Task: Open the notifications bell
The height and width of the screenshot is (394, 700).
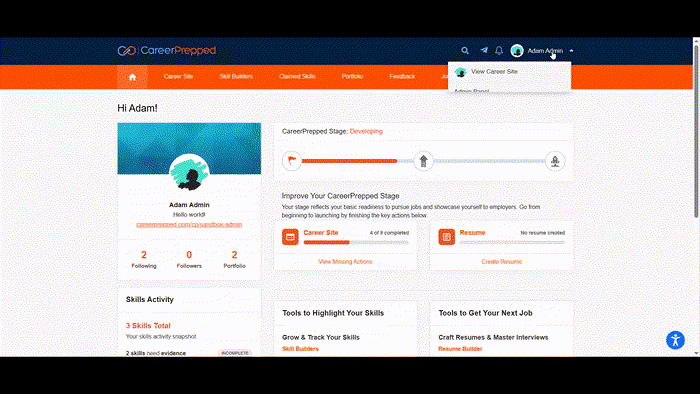Action: 499,50
